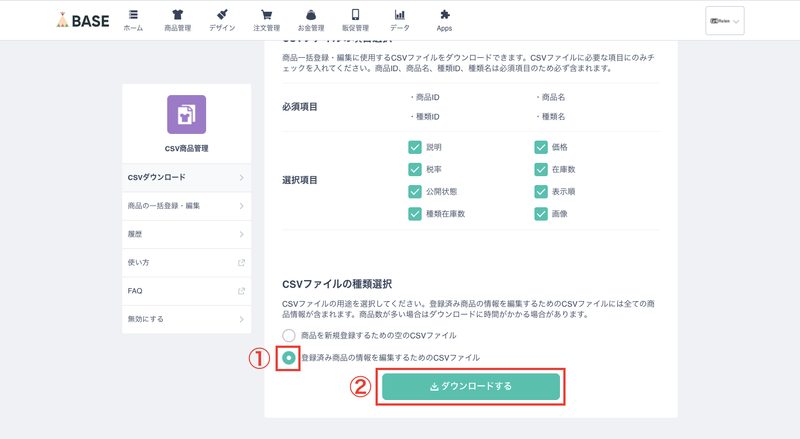Open 注文管理 cart icon

(266, 14)
